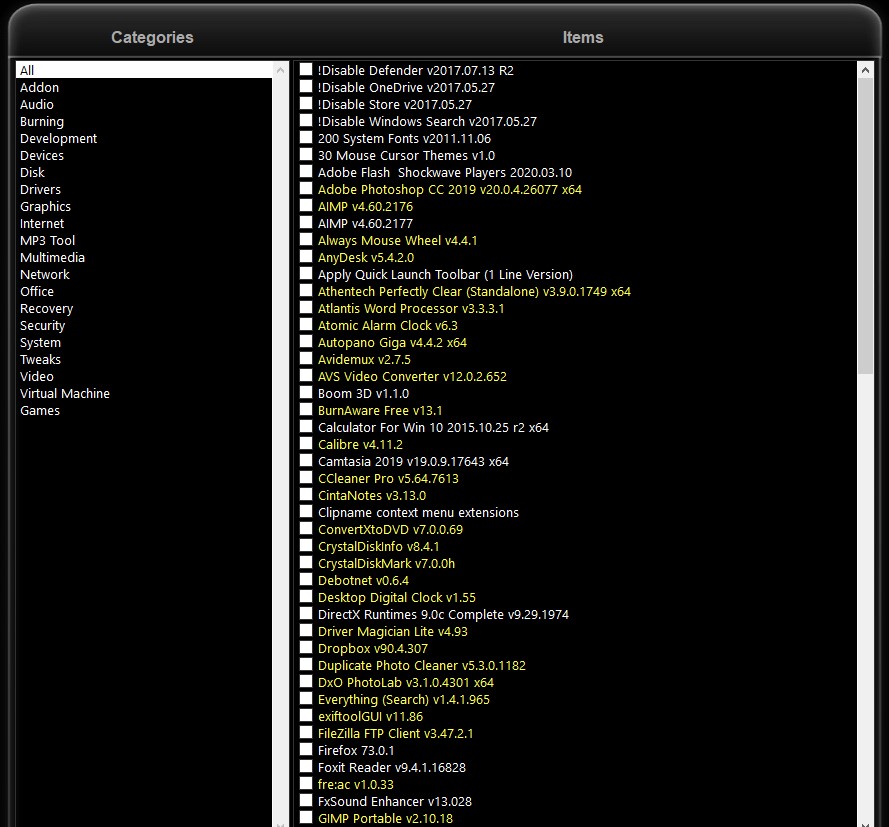Tick the !Disable OneDrive checkbox

coord(306,86)
